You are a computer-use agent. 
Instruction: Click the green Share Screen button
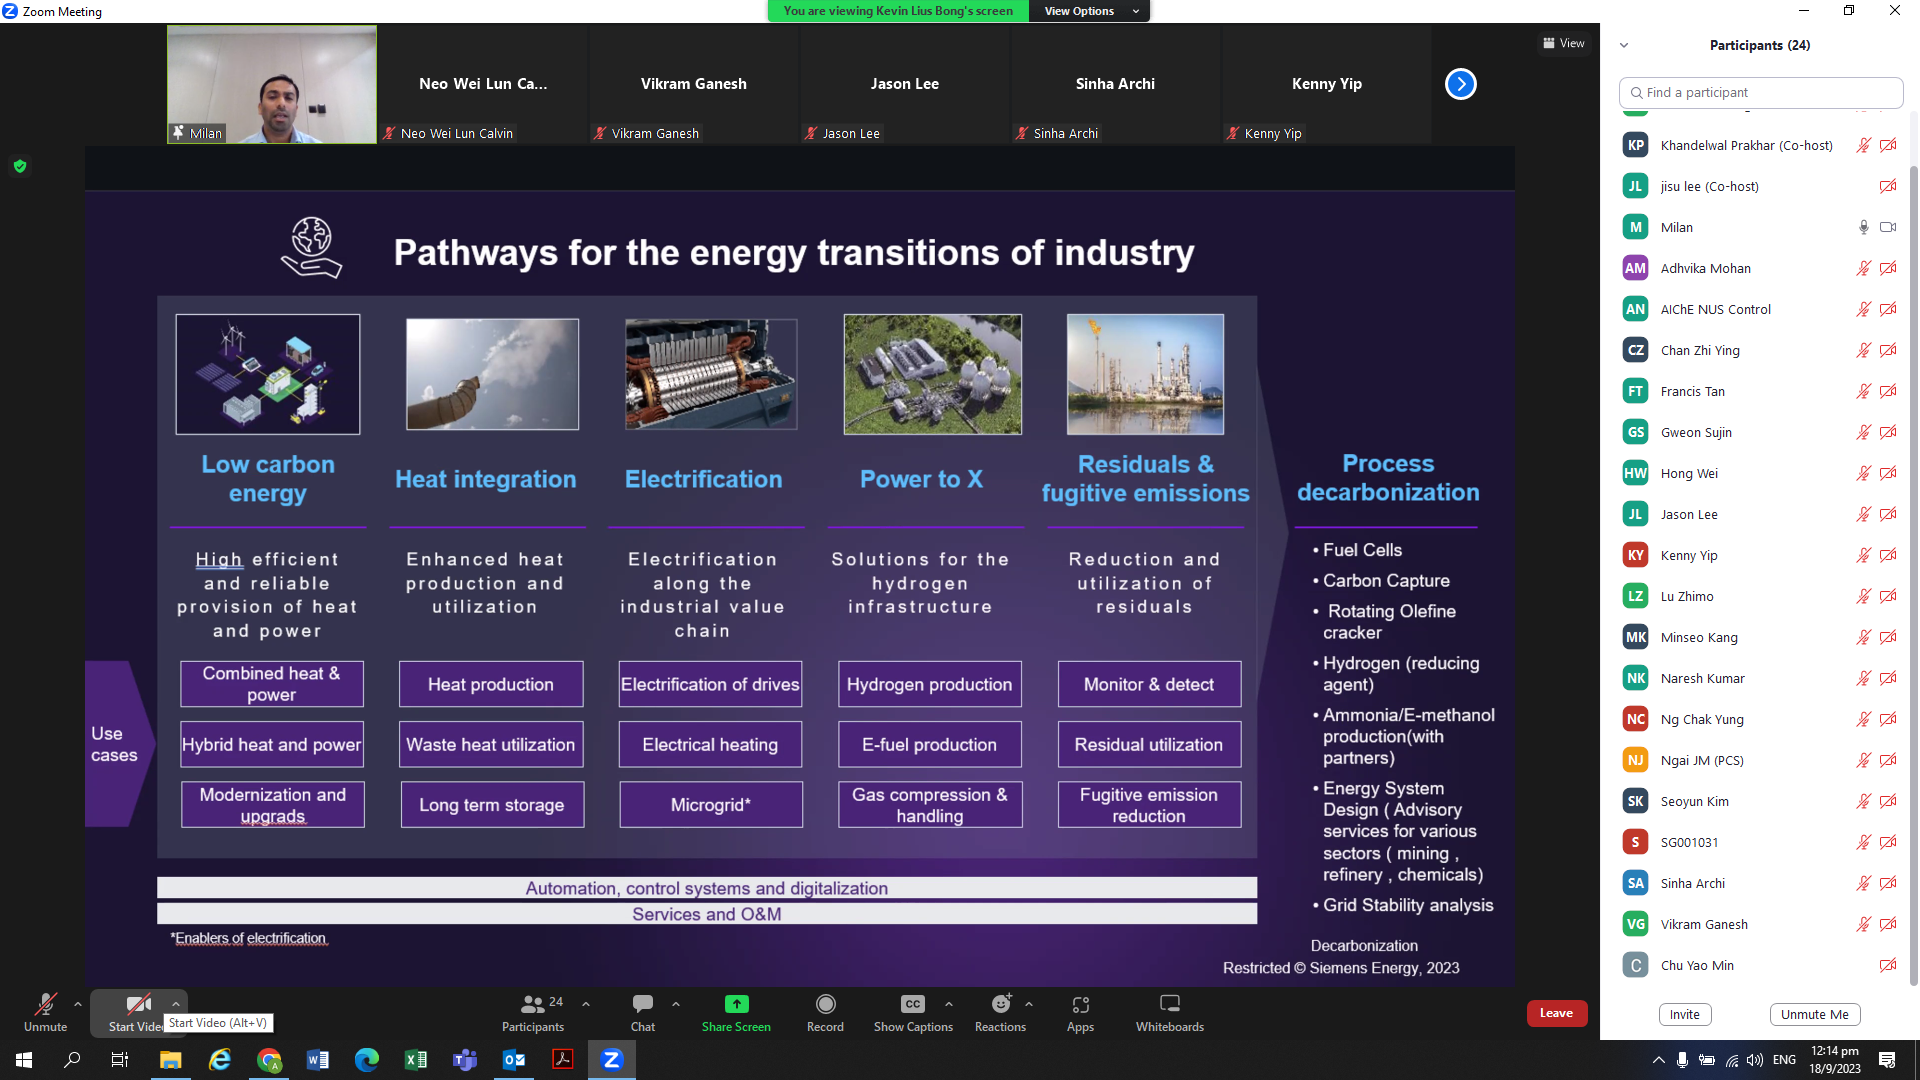(x=736, y=1012)
